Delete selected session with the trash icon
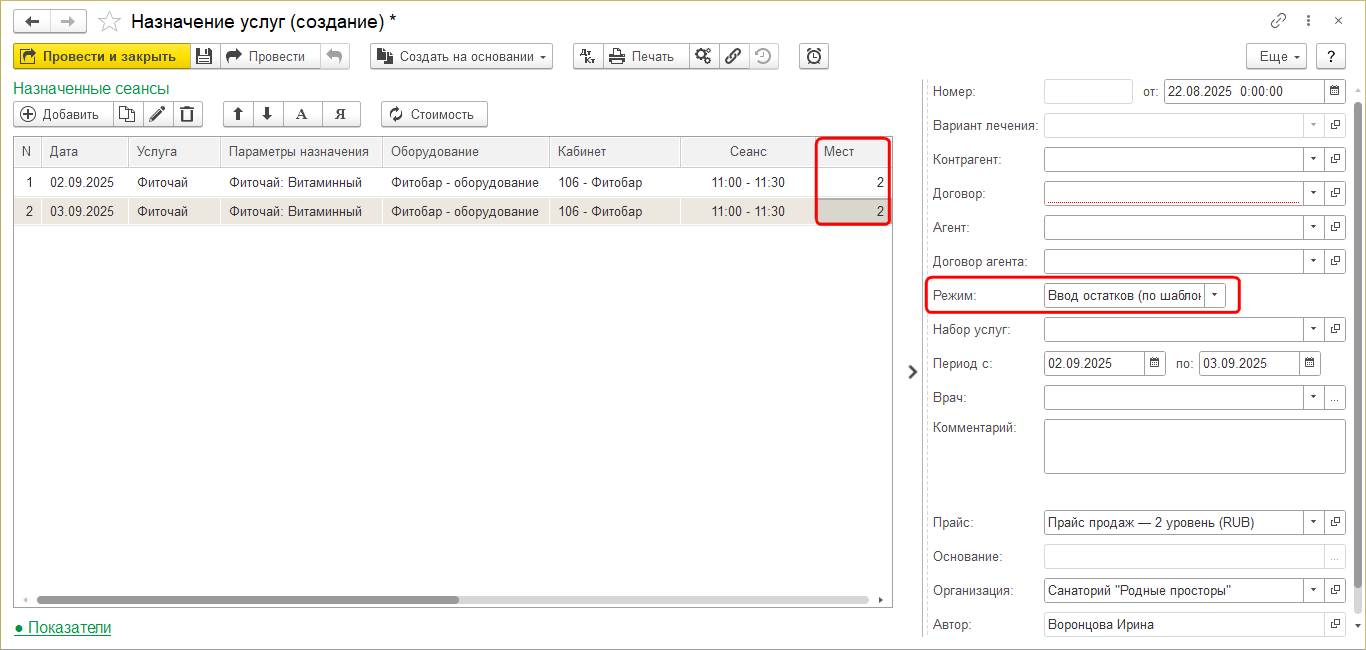Screen dimensions: 1366x650 coord(187,114)
